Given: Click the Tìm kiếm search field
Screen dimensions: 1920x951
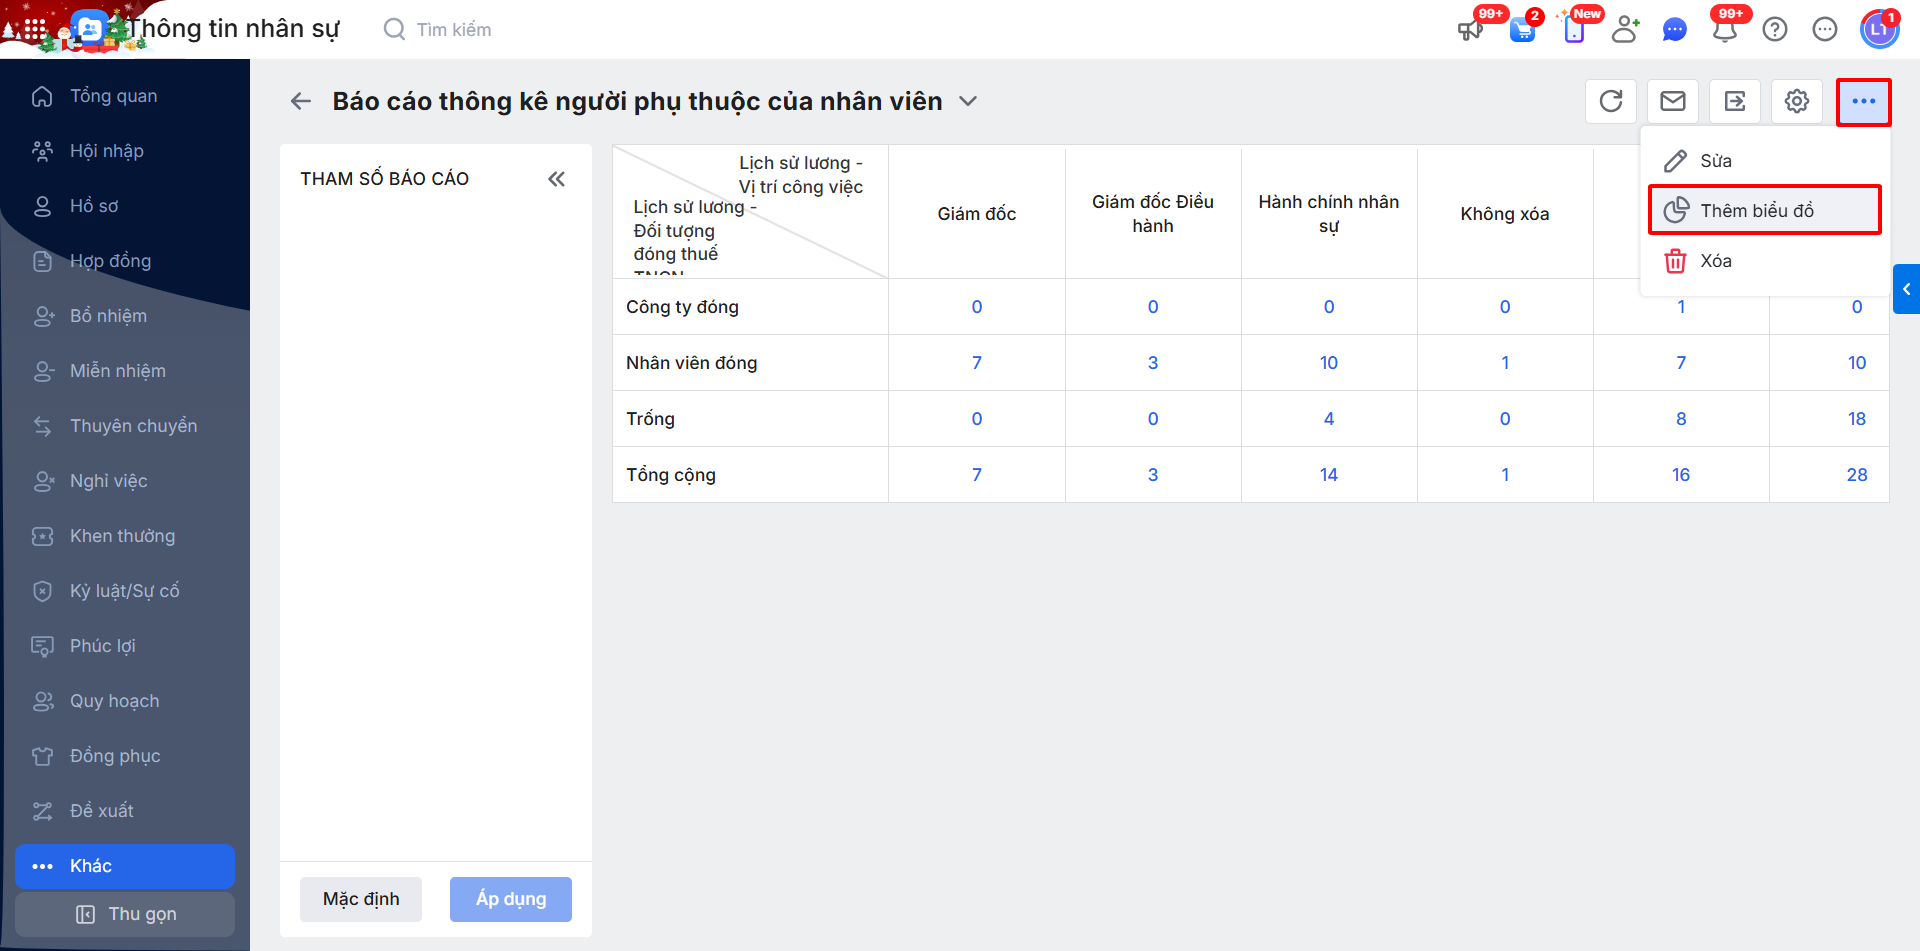Looking at the screenshot, I should click(x=454, y=30).
